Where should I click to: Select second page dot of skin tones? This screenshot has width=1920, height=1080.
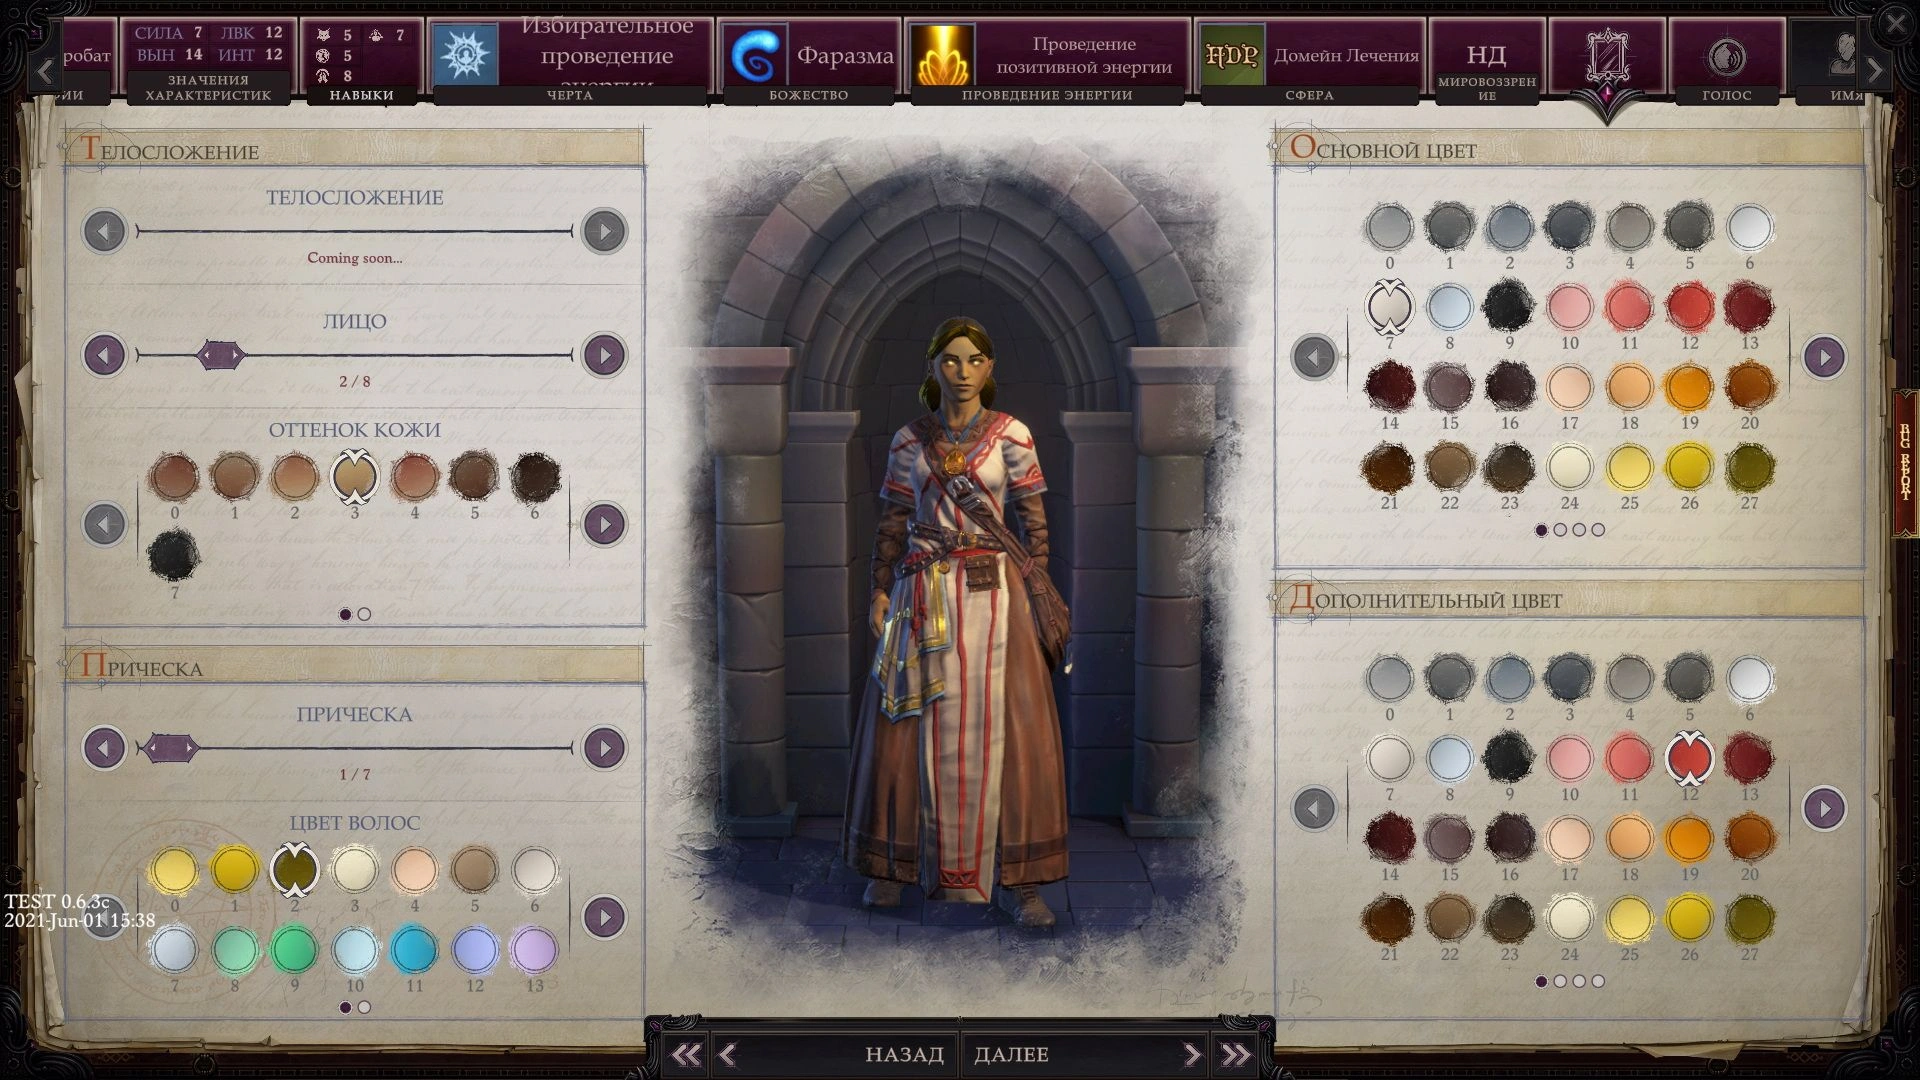click(x=364, y=614)
